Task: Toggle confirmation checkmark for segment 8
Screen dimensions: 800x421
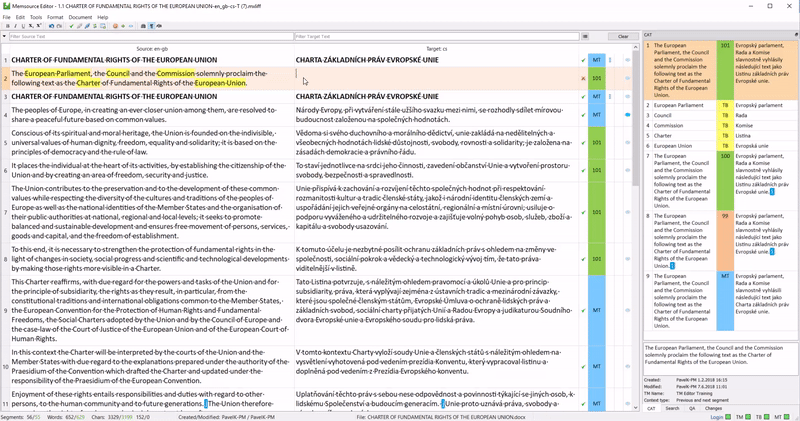Action: 583,259
